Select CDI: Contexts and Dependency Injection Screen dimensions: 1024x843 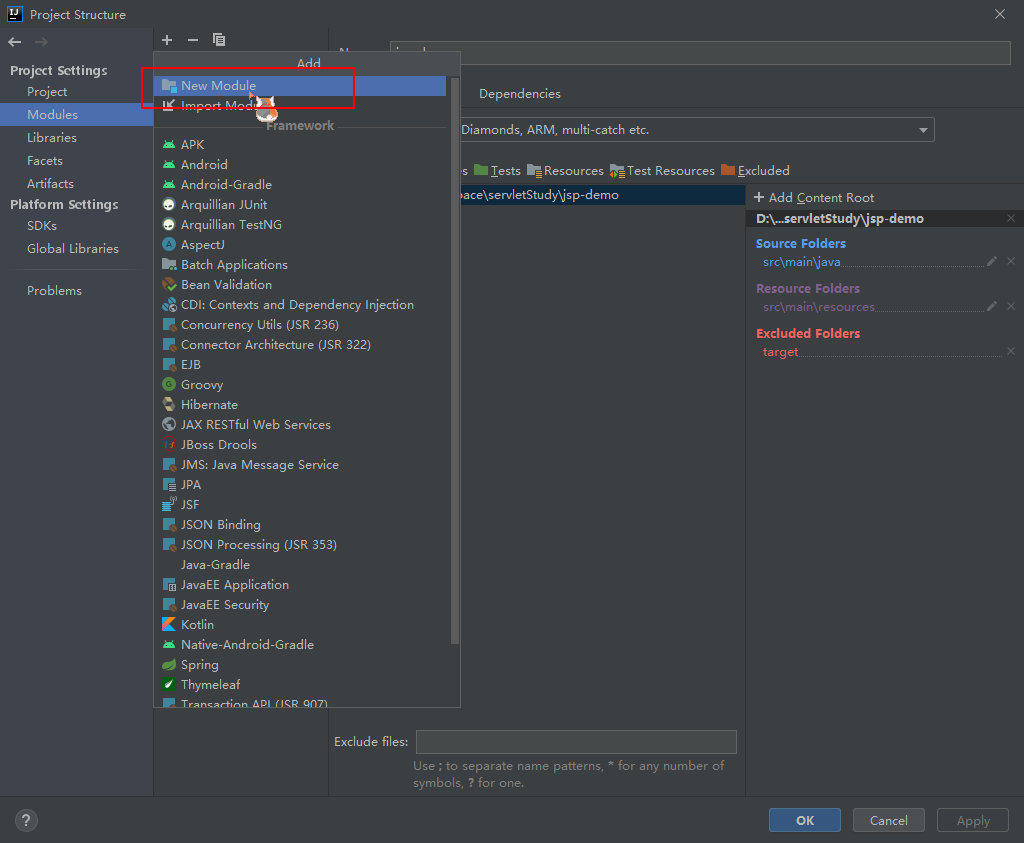(302, 304)
